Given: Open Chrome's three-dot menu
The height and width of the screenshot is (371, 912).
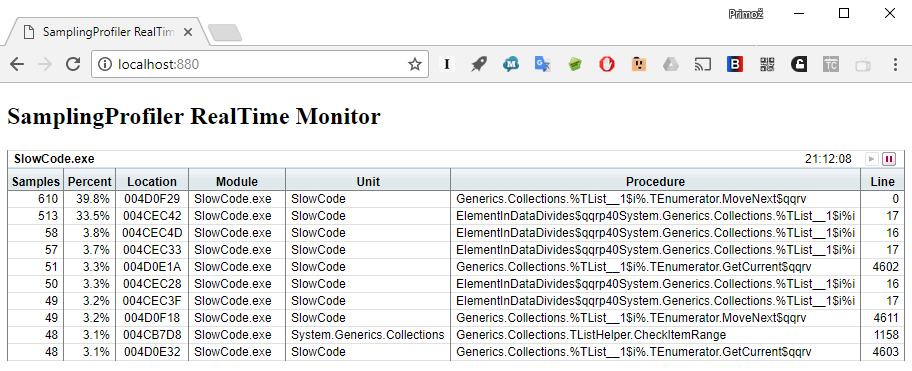Looking at the screenshot, I should tap(895, 64).
